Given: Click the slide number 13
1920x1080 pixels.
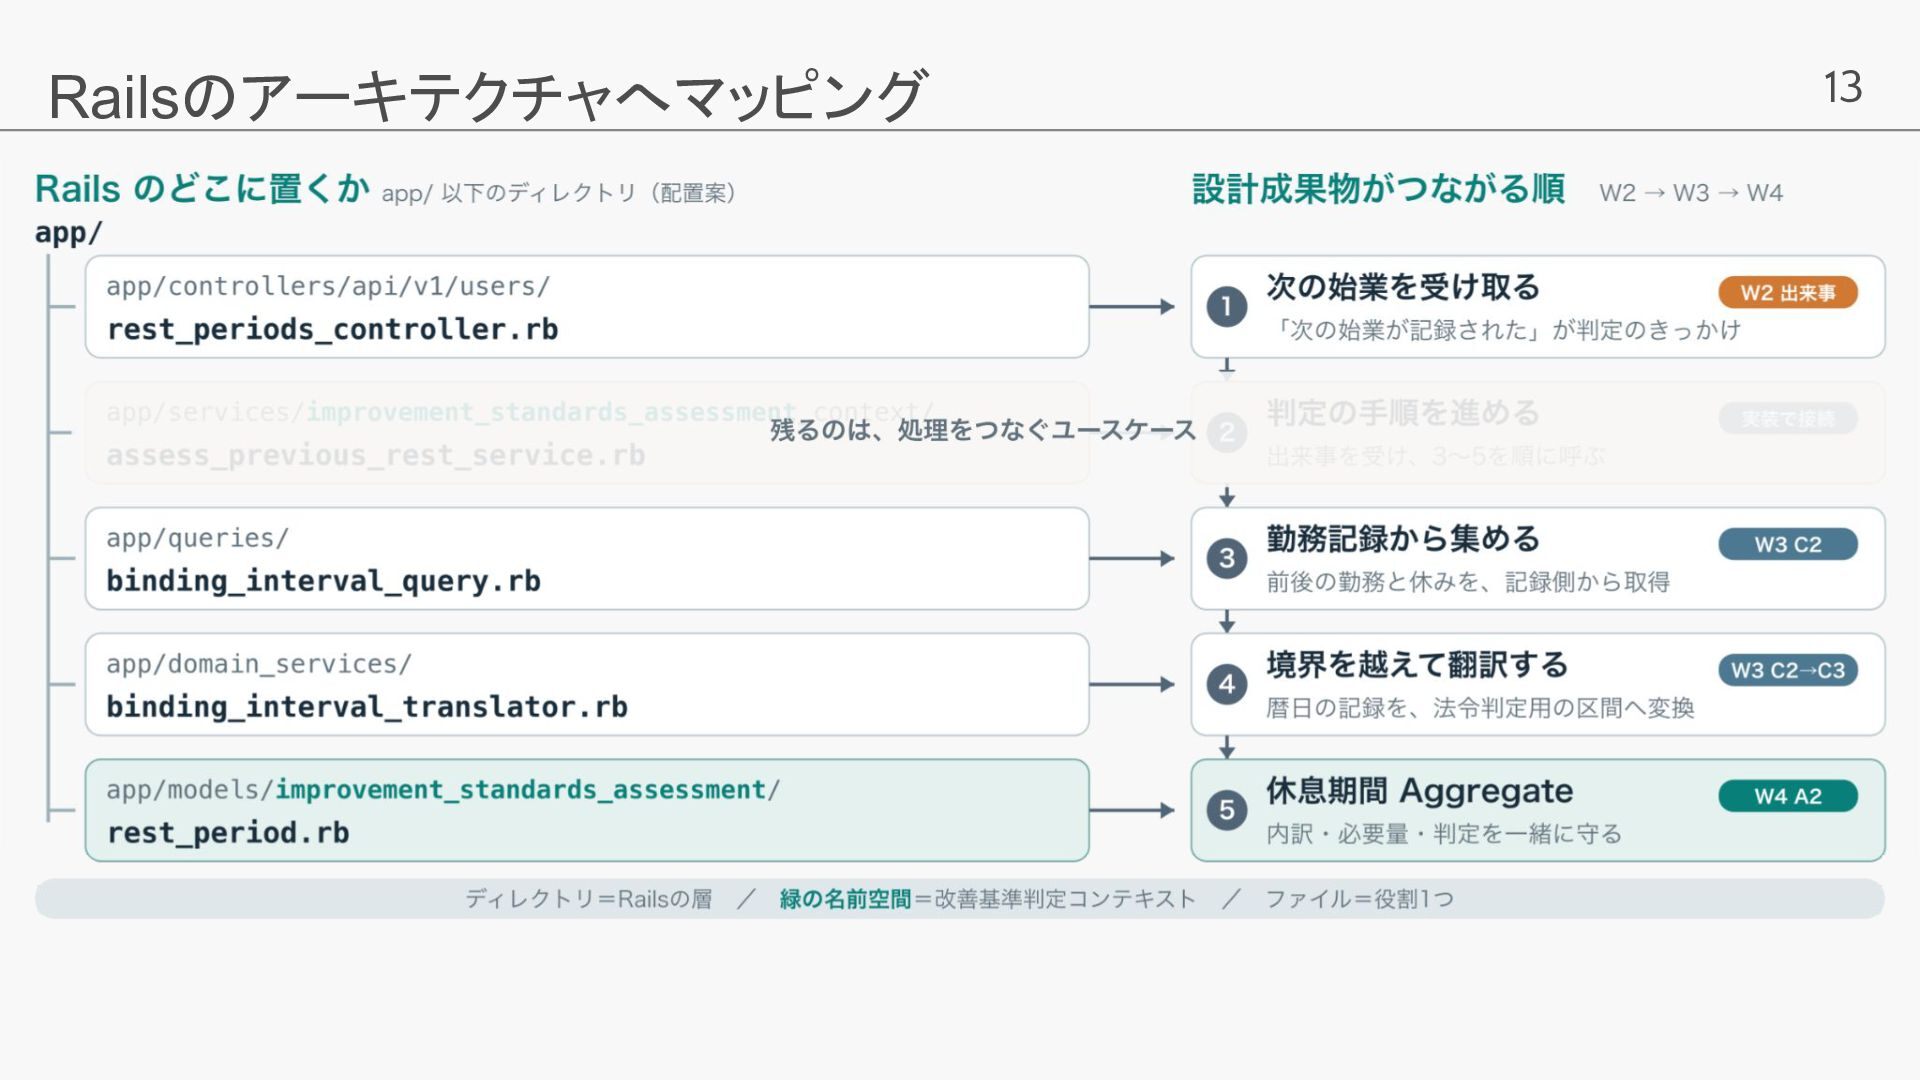Looking at the screenshot, I should tap(1842, 87).
